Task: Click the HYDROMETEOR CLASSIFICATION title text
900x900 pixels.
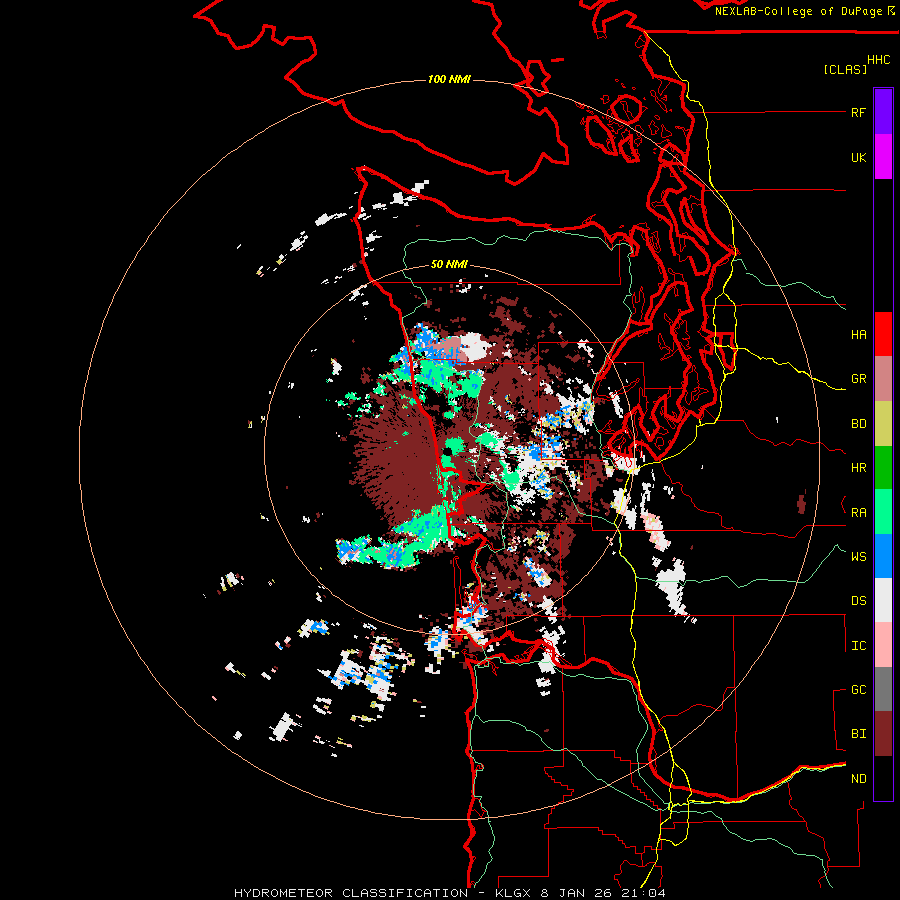Action: click(x=351, y=893)
